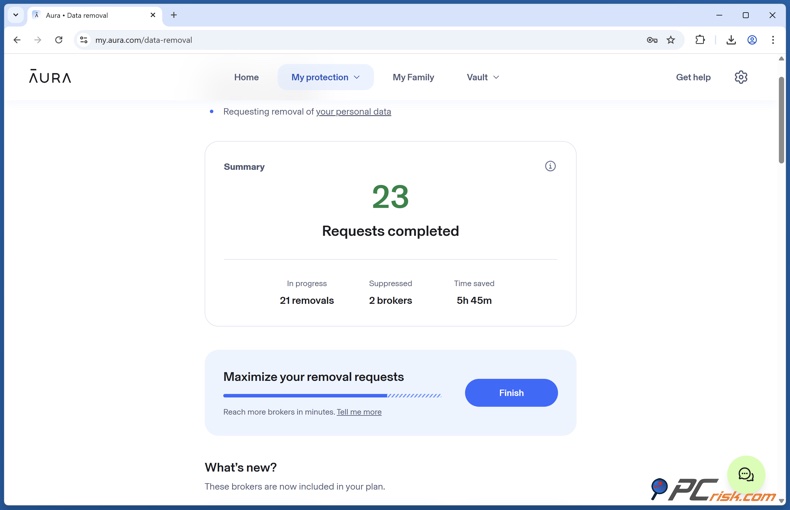Open the Tell me more link
The image size is (790, 510).
(x=359, y=412)
